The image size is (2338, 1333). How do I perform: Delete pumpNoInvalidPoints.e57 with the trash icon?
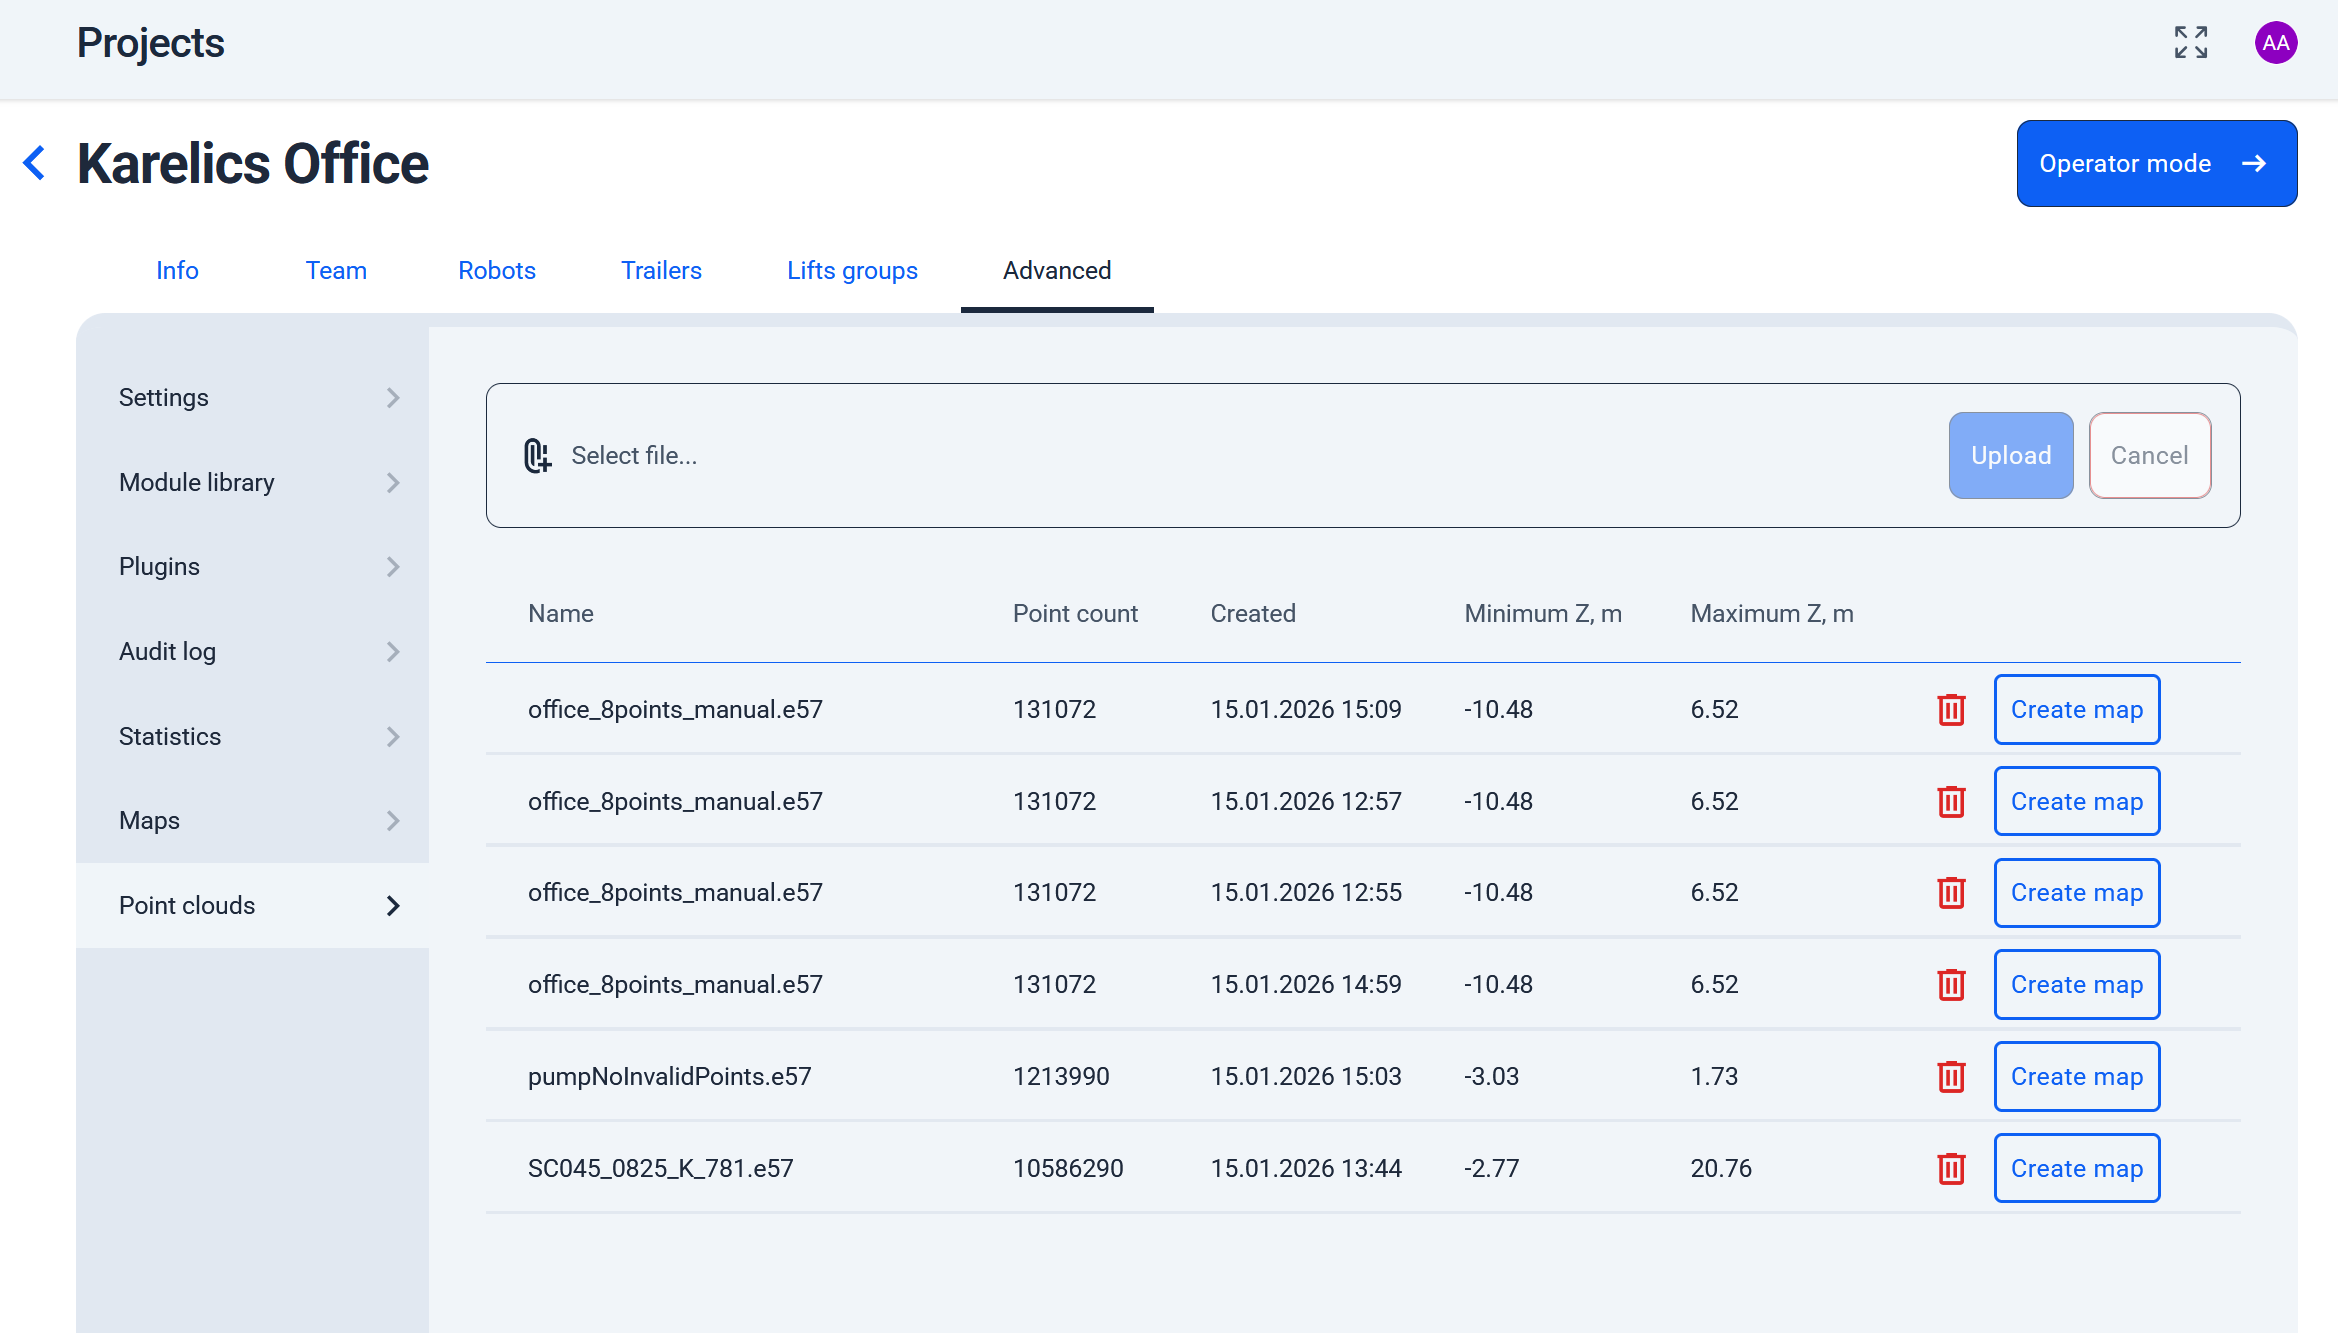pyautogui.click(x=1951, y=1077)
